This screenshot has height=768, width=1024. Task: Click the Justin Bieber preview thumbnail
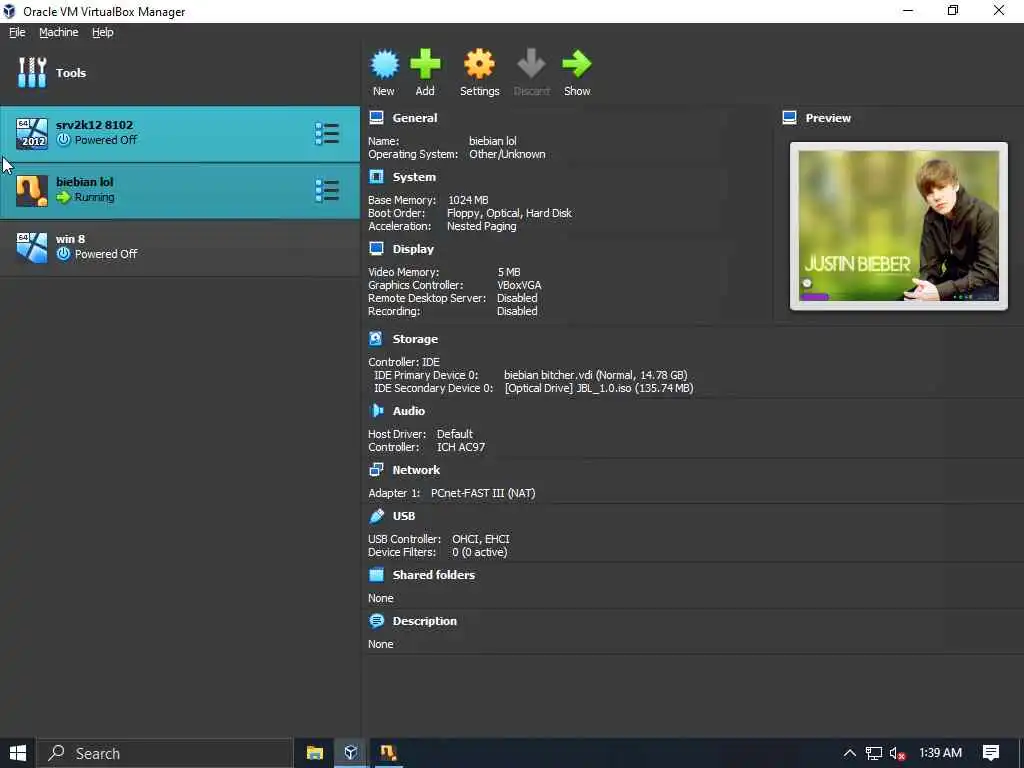(899, 226)
